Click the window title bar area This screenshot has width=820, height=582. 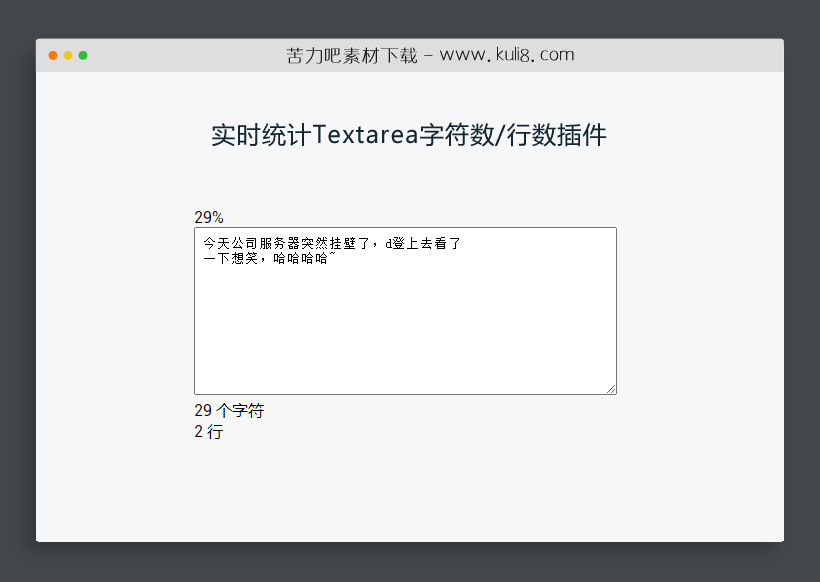pyautogui.click(x=410, y=55)
